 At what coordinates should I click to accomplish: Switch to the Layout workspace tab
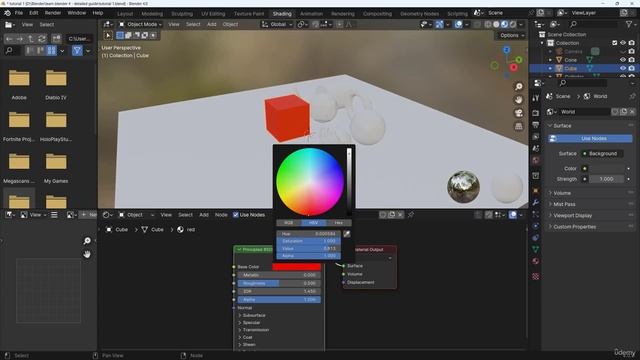tap(125, 14)
